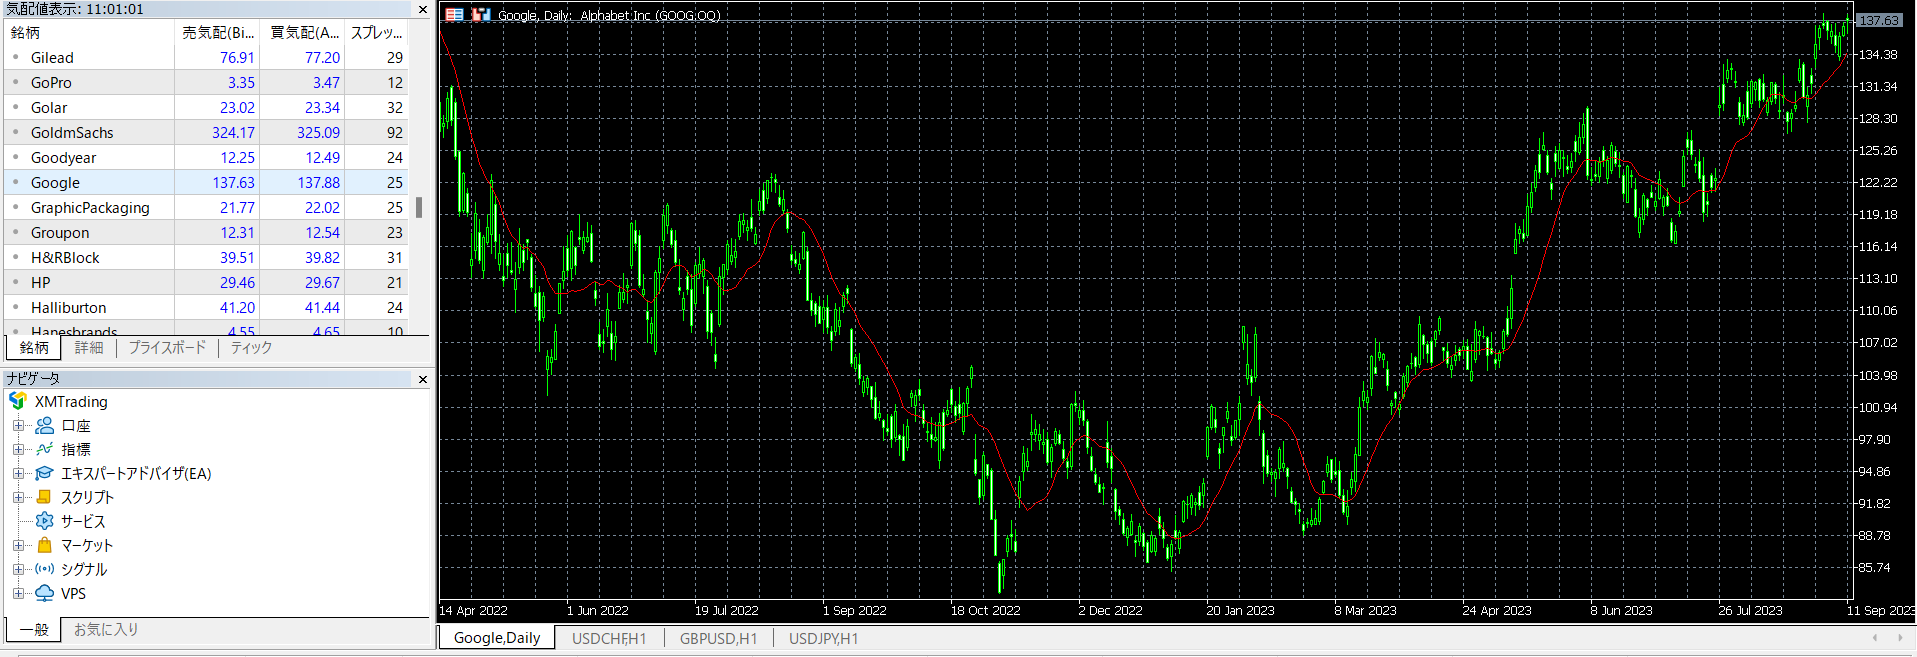Click the エキスパートアドバイザ(EA) graduation cap icon
This screenshot has height=657, width=1917.
coord(45,473)
